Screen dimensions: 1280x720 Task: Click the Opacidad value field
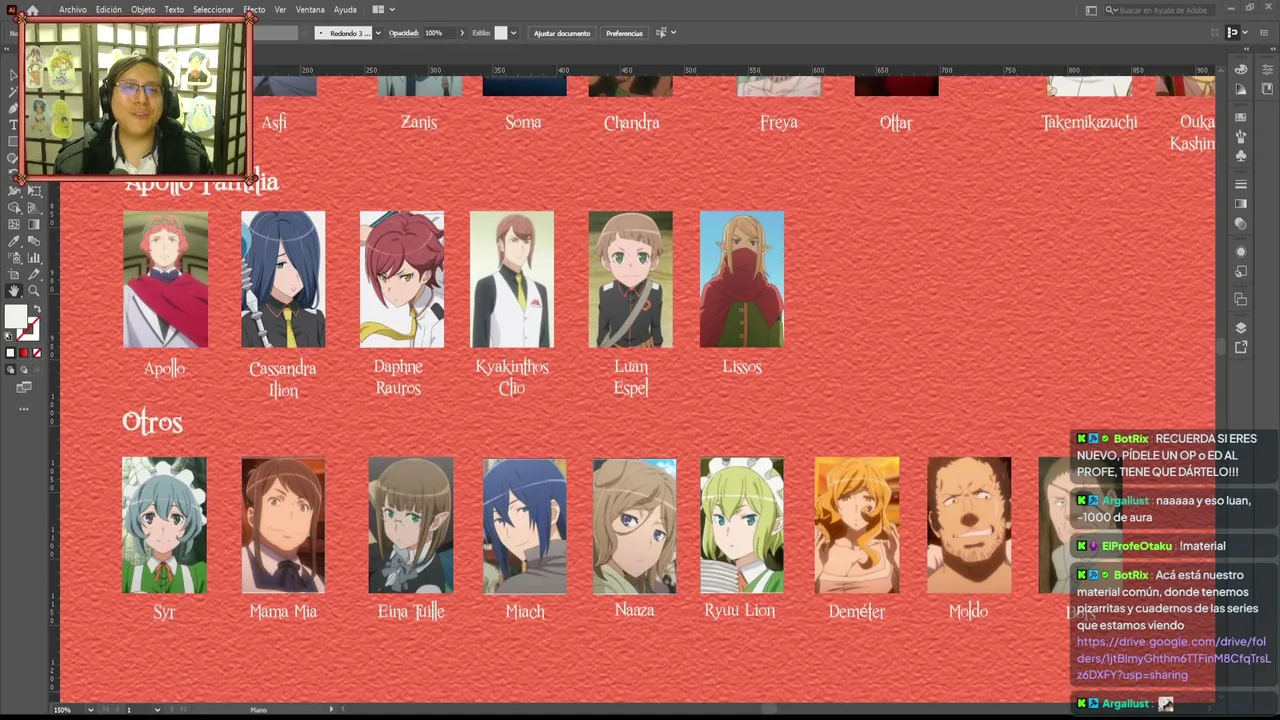tap(439, 33)
